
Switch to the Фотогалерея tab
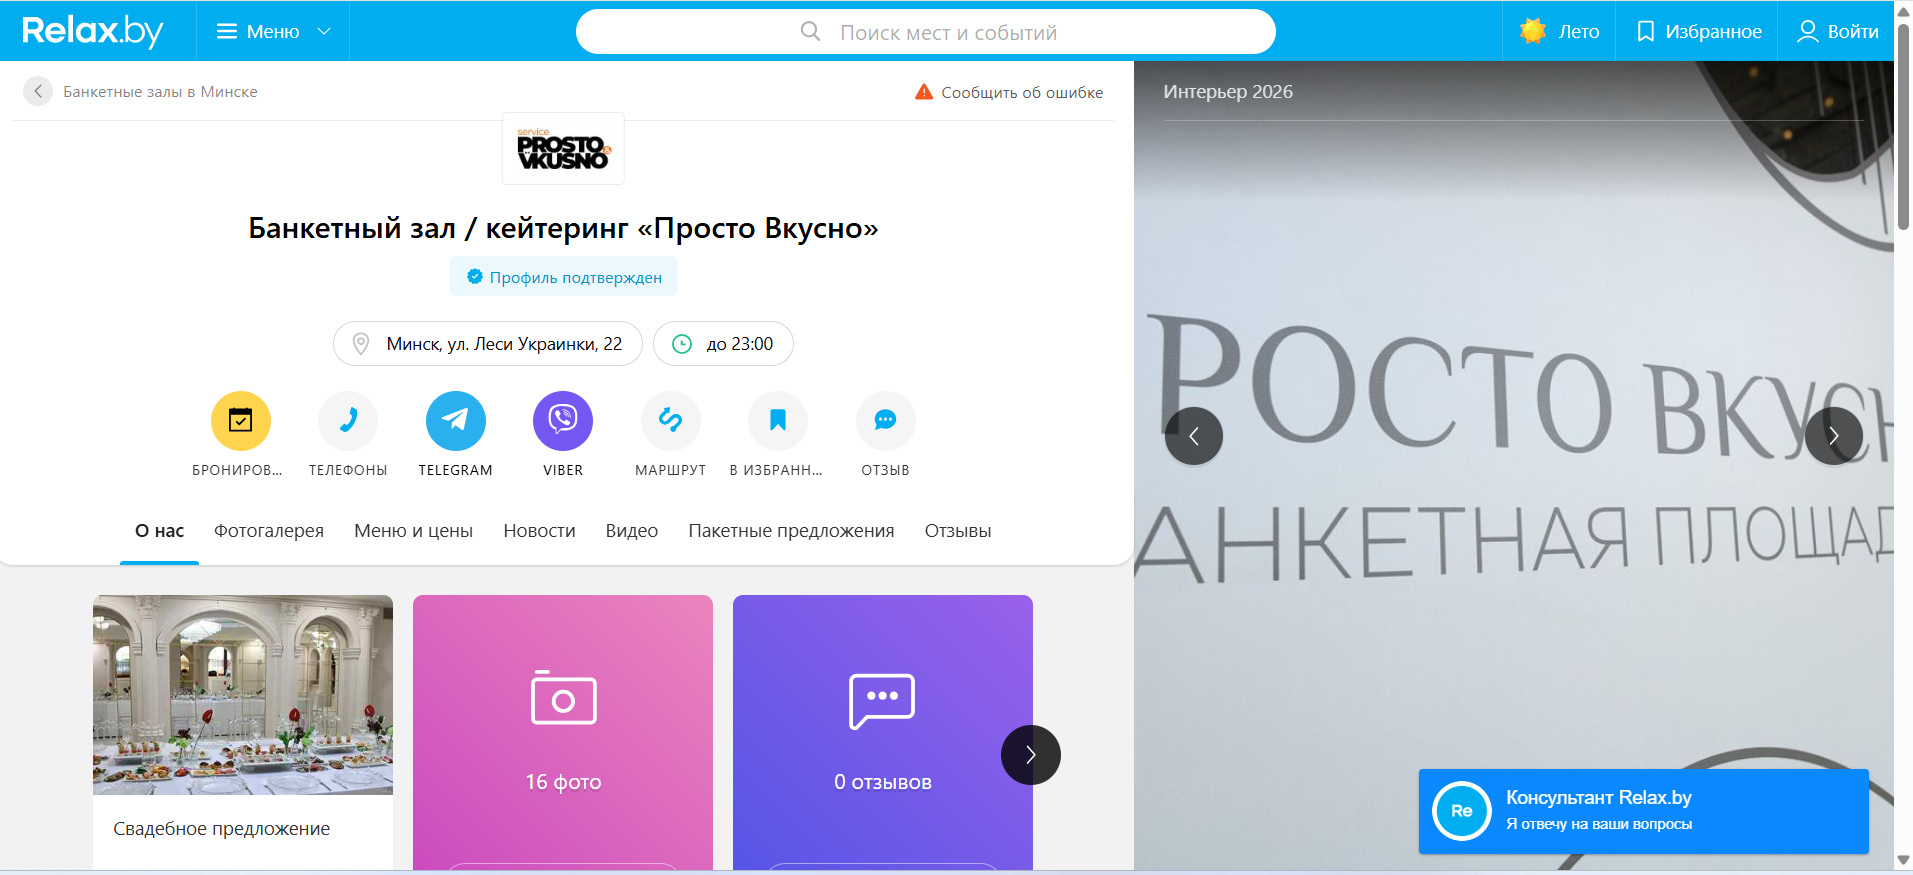pos(269,531)
